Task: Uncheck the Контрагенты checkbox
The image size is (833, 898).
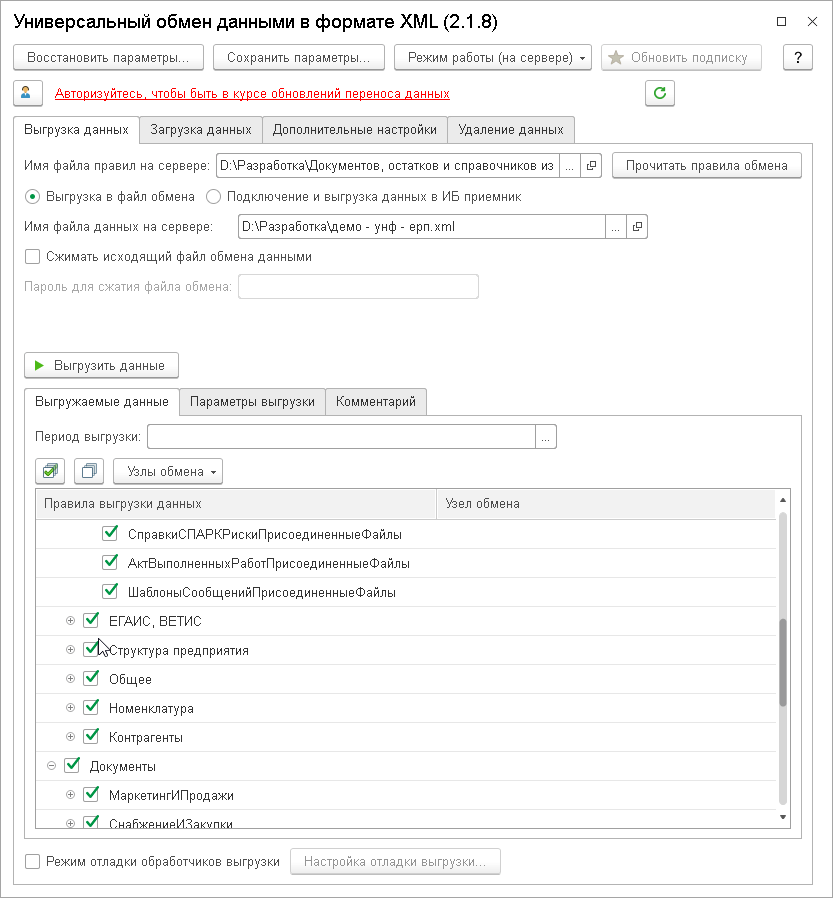Action: tap(91, 737)
